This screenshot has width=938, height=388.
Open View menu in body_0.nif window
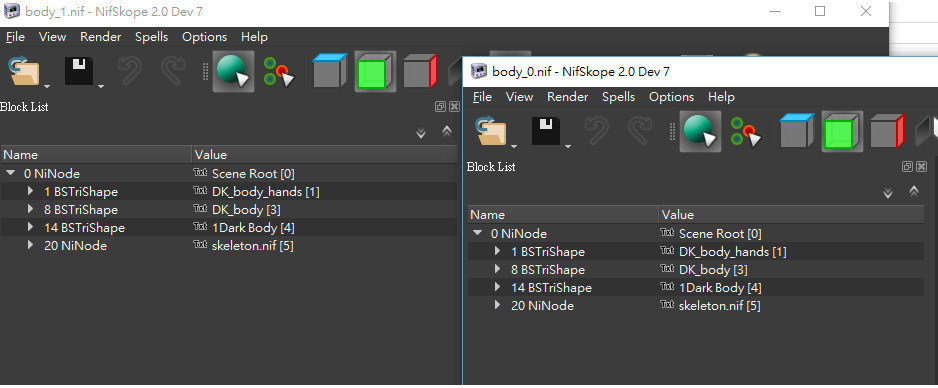tap(519, 96)
